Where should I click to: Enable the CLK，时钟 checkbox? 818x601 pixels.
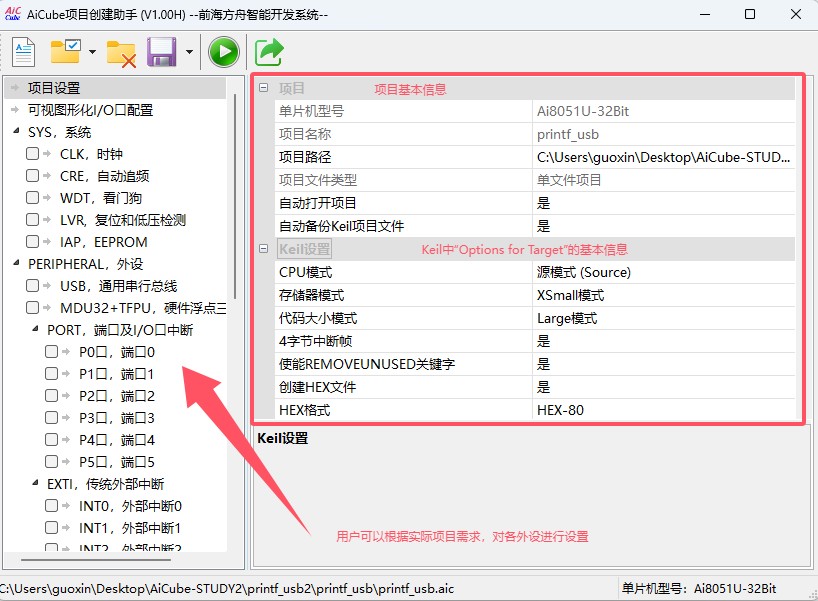pyautogui.click(x=33, y=153)
